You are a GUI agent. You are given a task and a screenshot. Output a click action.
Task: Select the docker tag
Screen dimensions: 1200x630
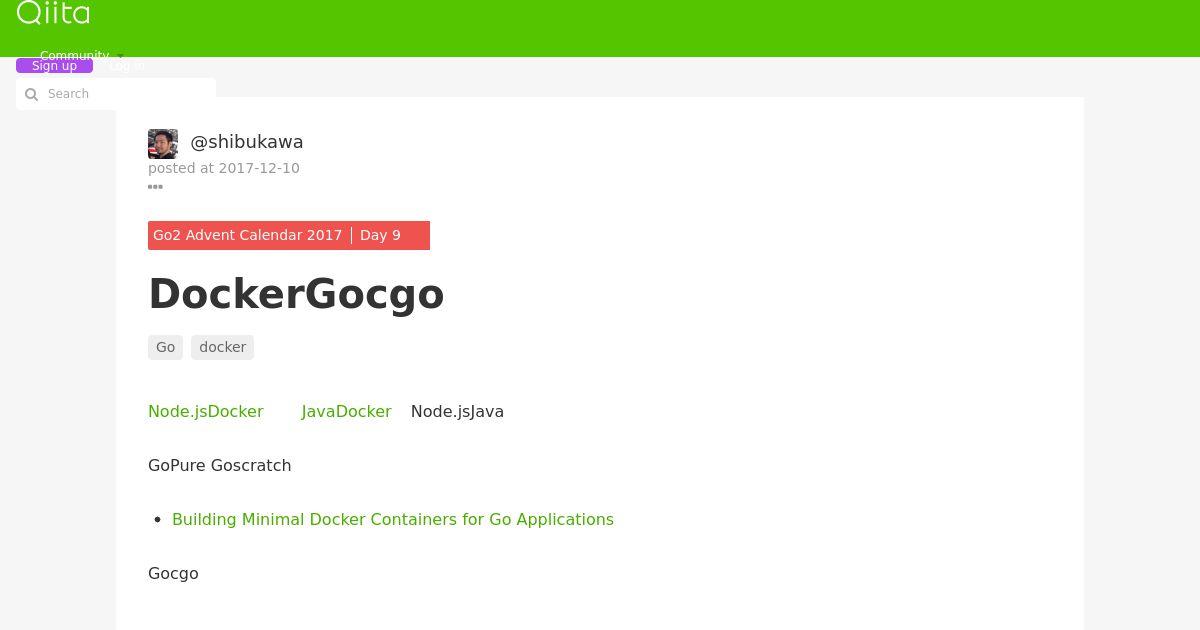[x=222, y=347]
